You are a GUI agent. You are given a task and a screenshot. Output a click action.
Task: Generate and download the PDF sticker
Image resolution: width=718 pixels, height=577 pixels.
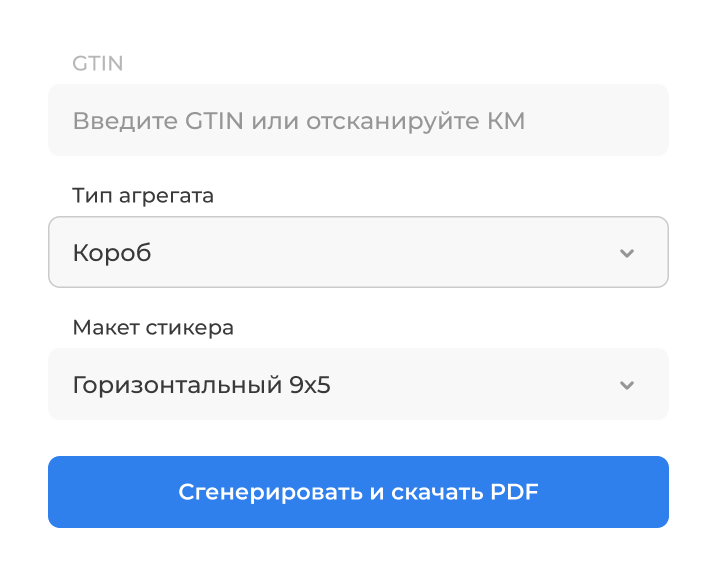coord(358,492)
